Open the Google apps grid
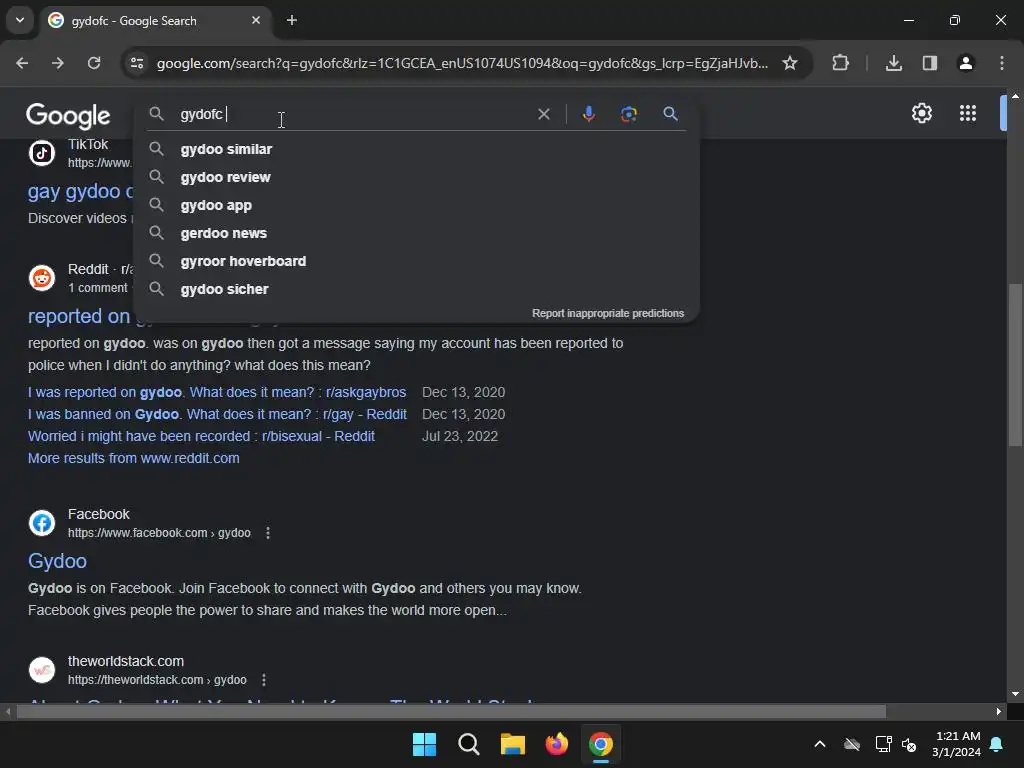 pos(968,113)
